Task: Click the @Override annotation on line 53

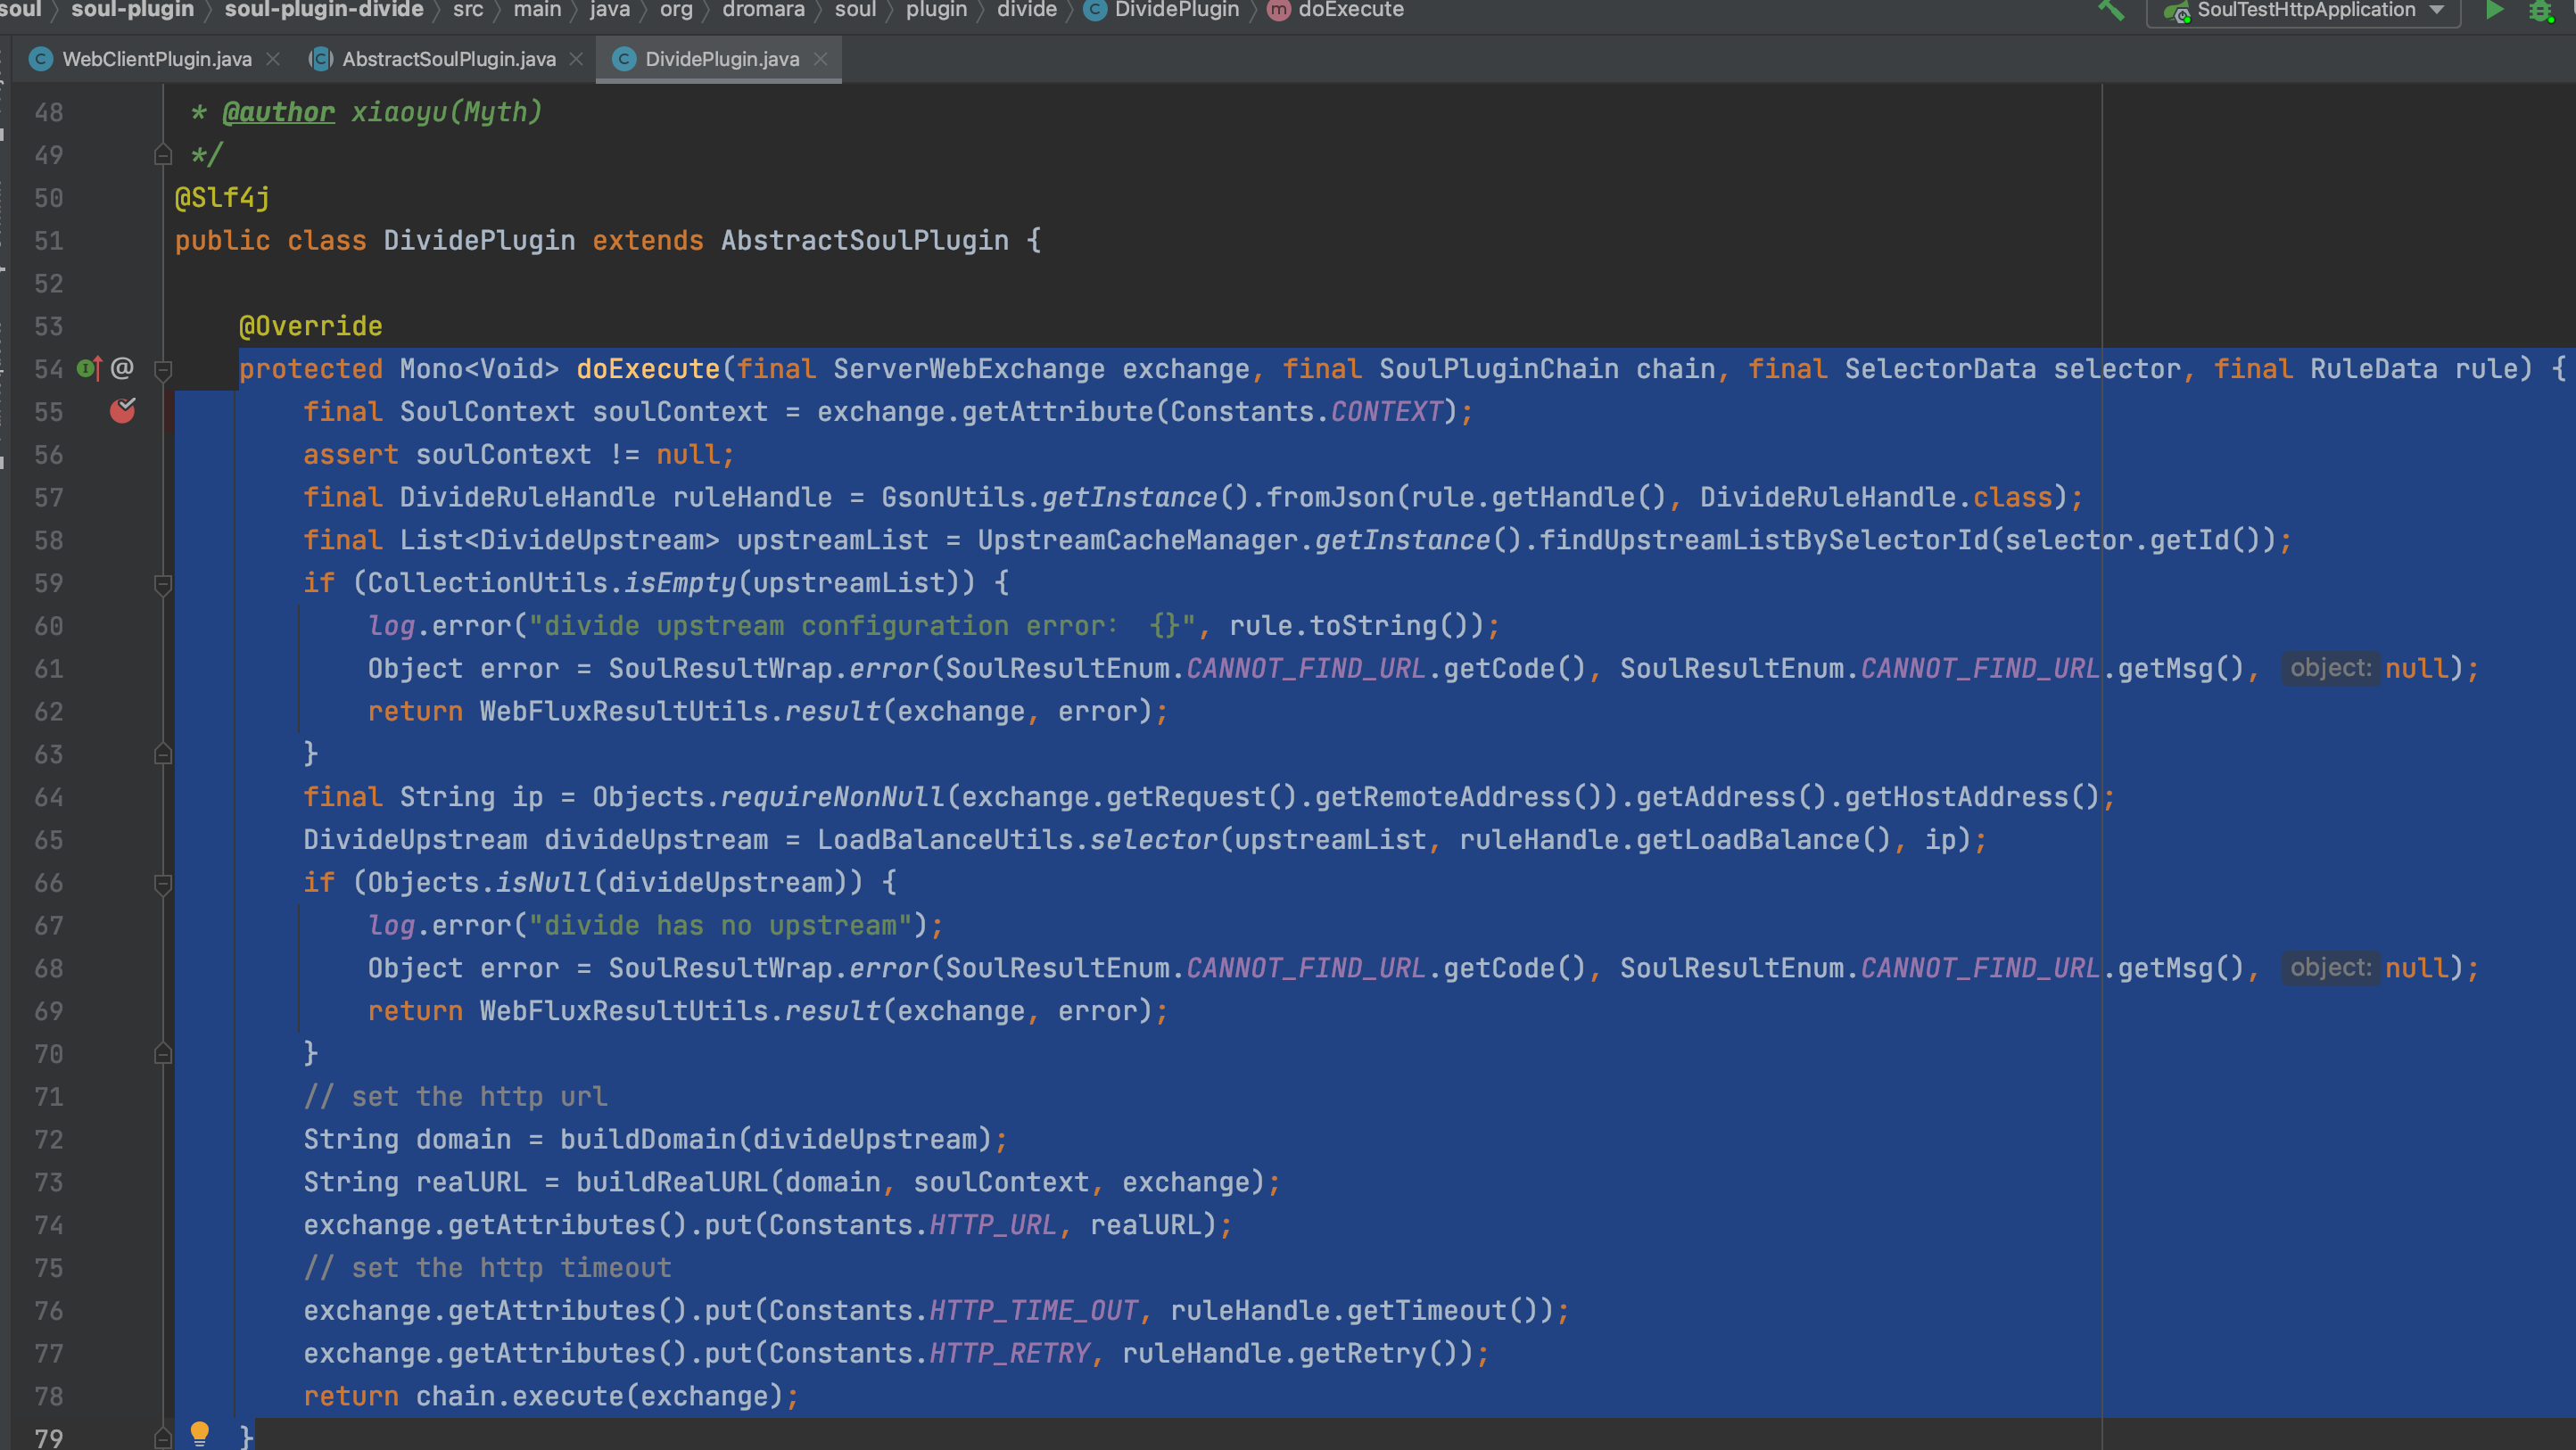Action: click(310, 326)
